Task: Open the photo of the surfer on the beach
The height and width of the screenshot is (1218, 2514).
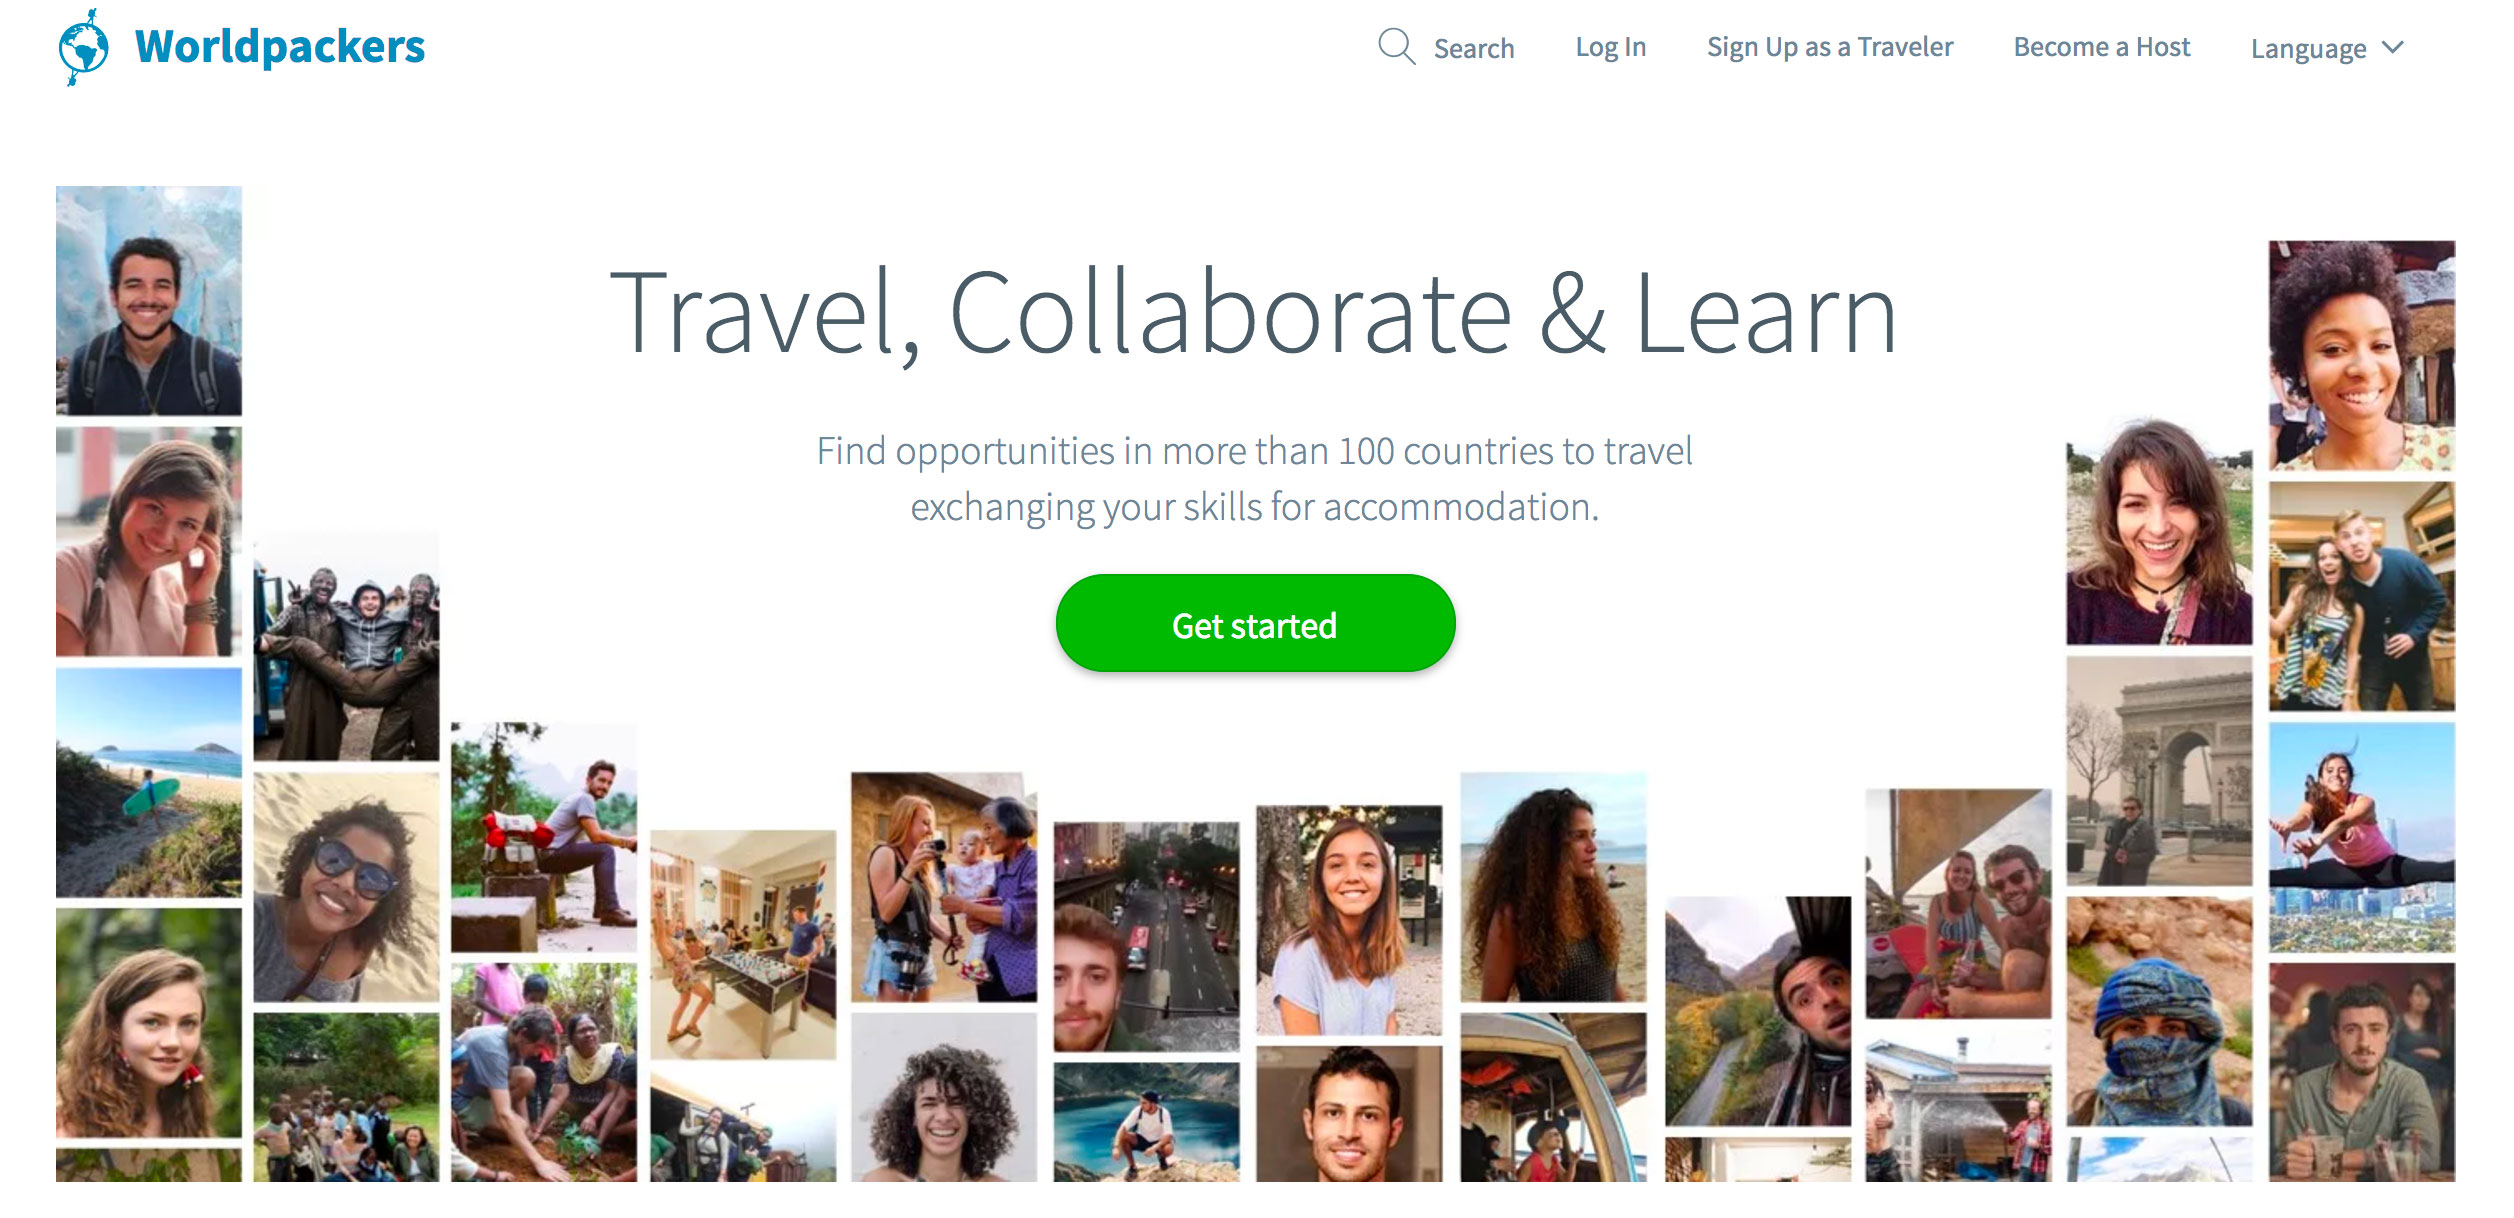Action: [148, 783]
